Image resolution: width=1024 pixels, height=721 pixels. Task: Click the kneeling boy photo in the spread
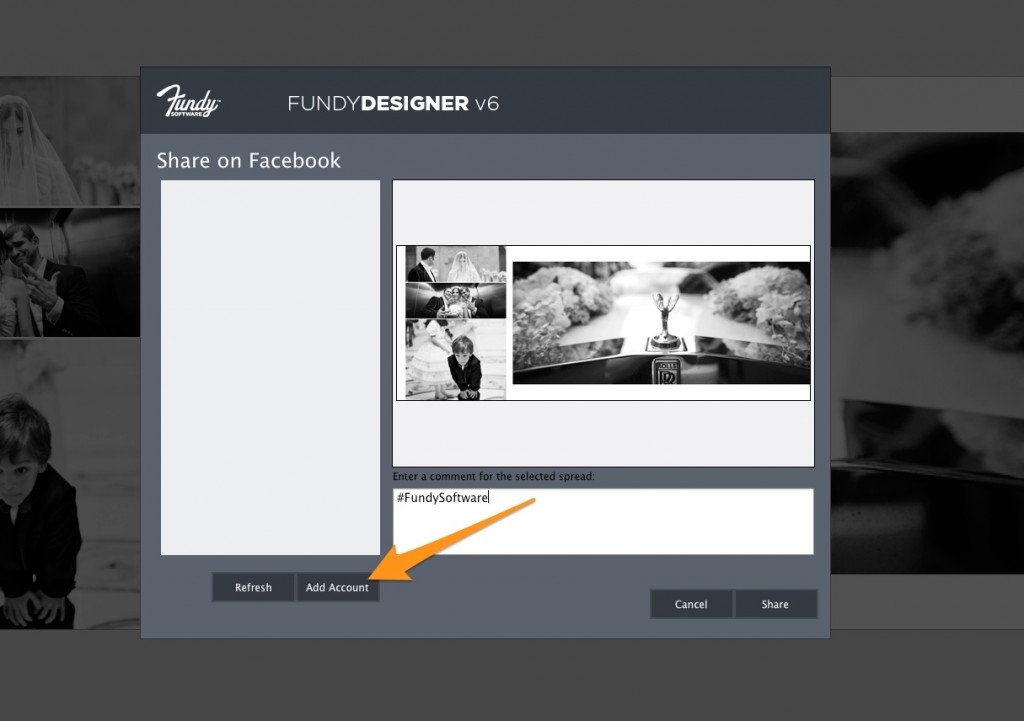456,359
